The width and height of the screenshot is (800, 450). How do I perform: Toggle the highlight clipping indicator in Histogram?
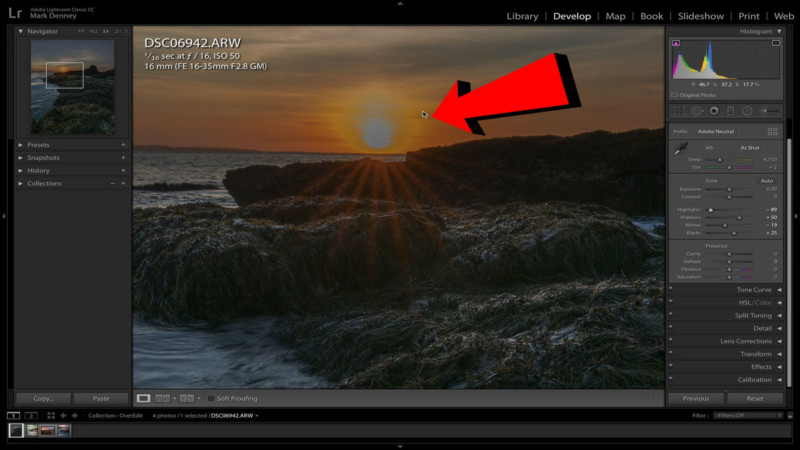[x=777, y=44]
